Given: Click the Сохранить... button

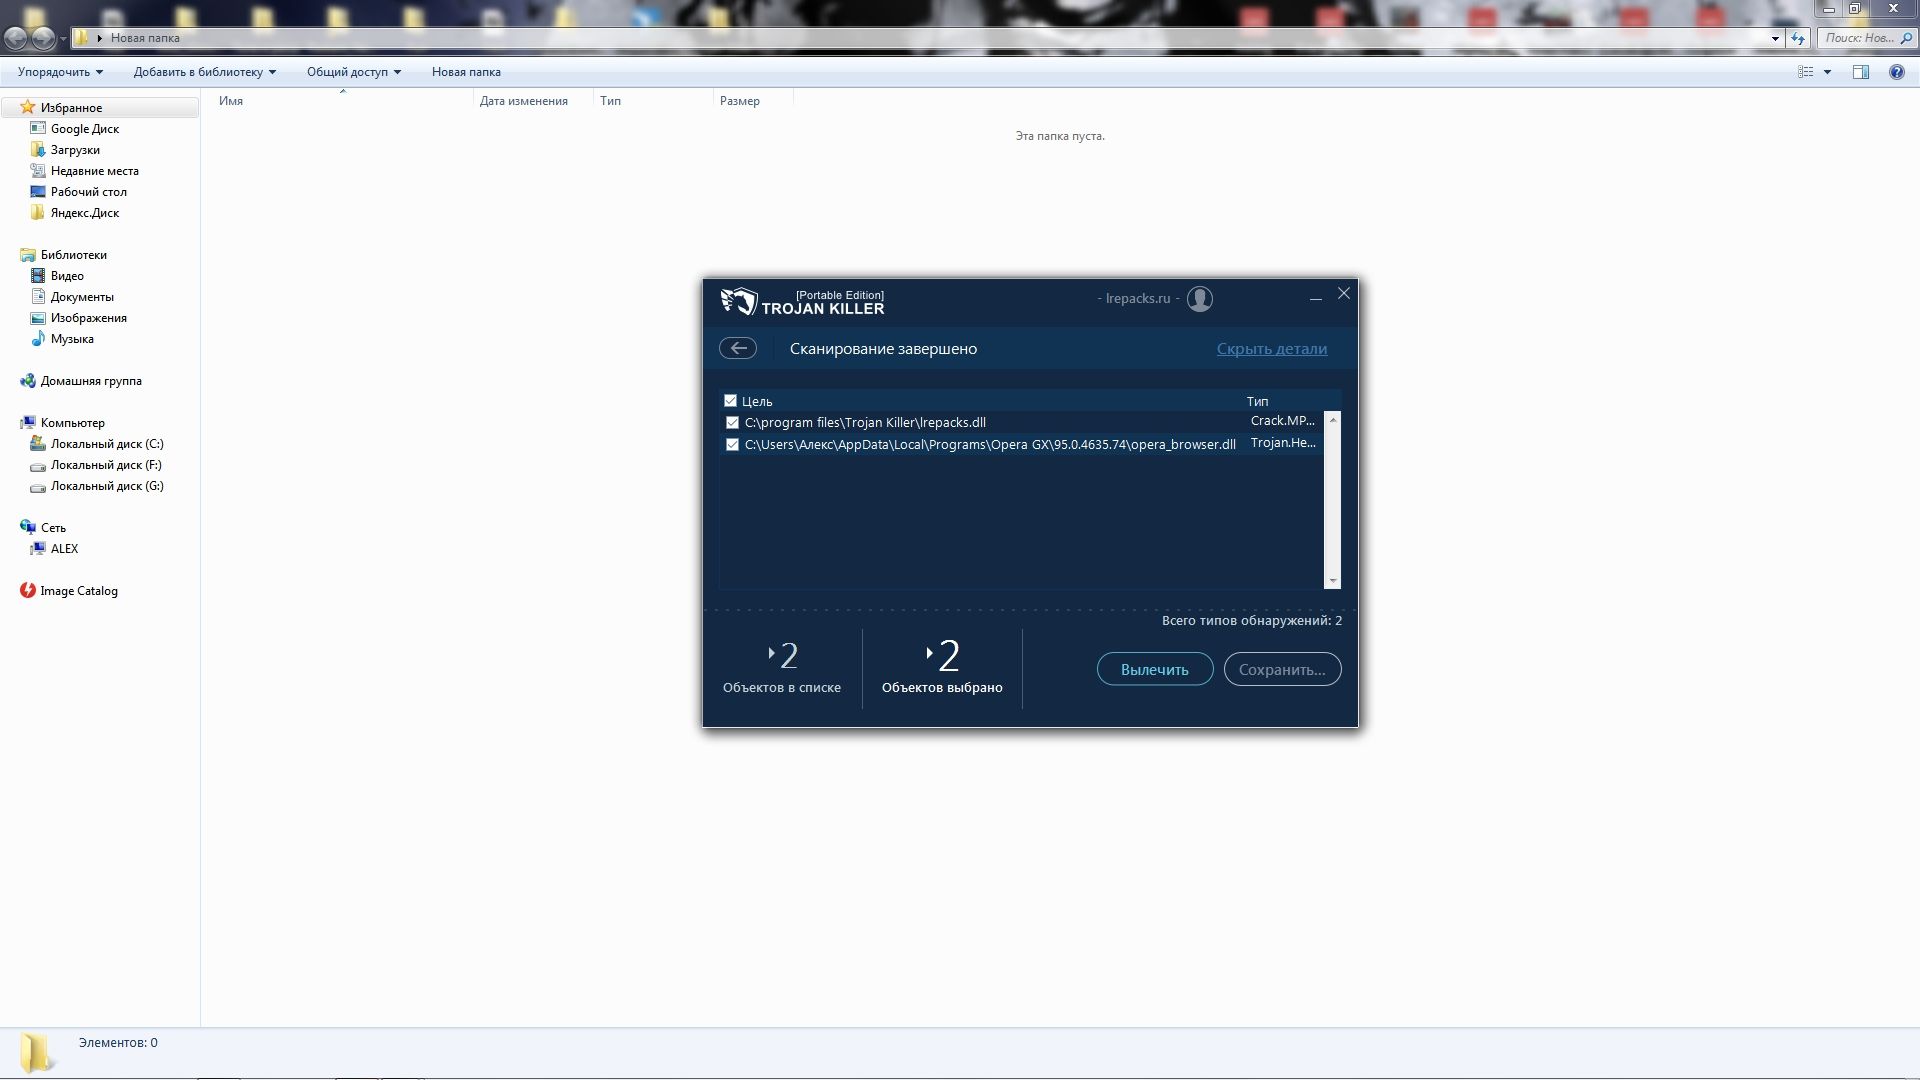Looking at the screenshot, I should coord(1282,669).
